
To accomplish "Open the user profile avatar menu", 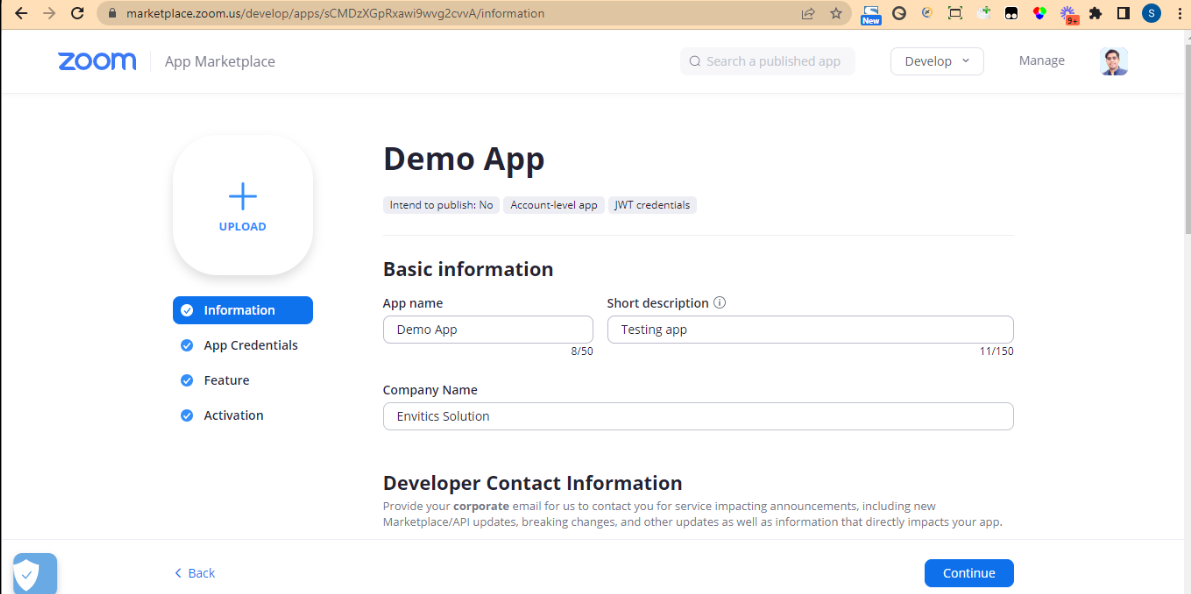I will pyautogui.click(x=1114, y=61).
